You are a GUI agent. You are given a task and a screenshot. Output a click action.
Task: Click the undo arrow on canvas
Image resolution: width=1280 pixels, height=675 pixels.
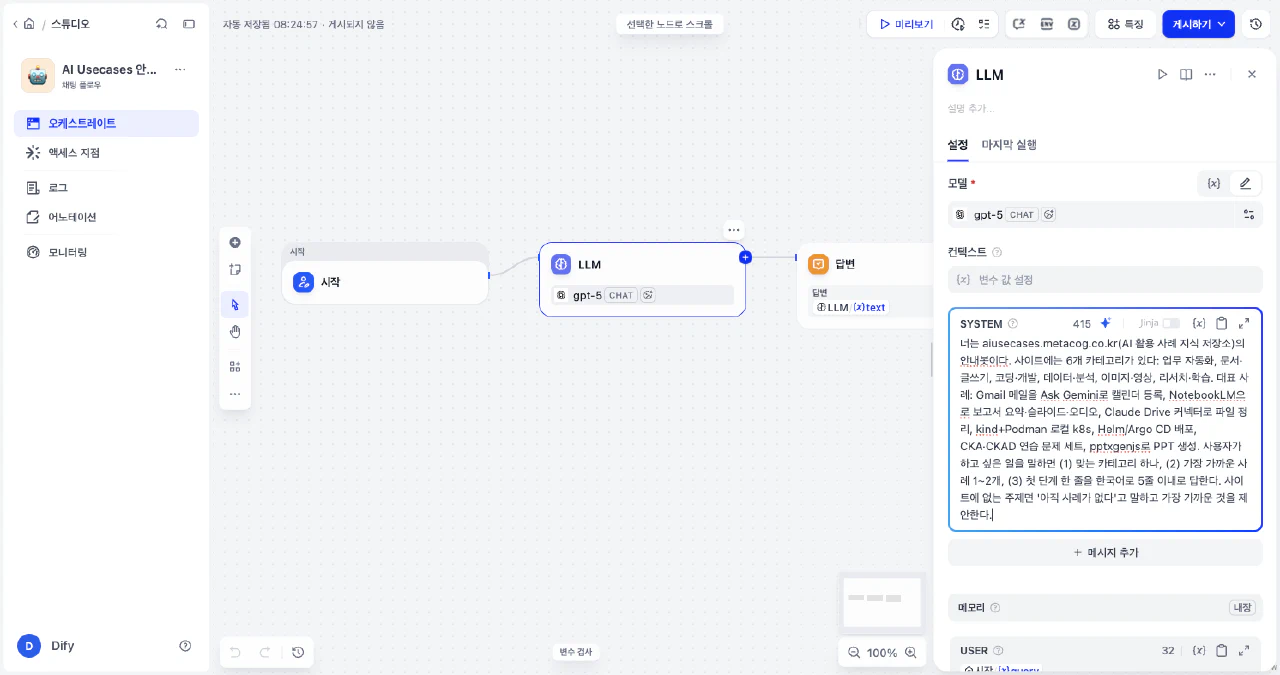pyautogui.click(x=235, y=652)
